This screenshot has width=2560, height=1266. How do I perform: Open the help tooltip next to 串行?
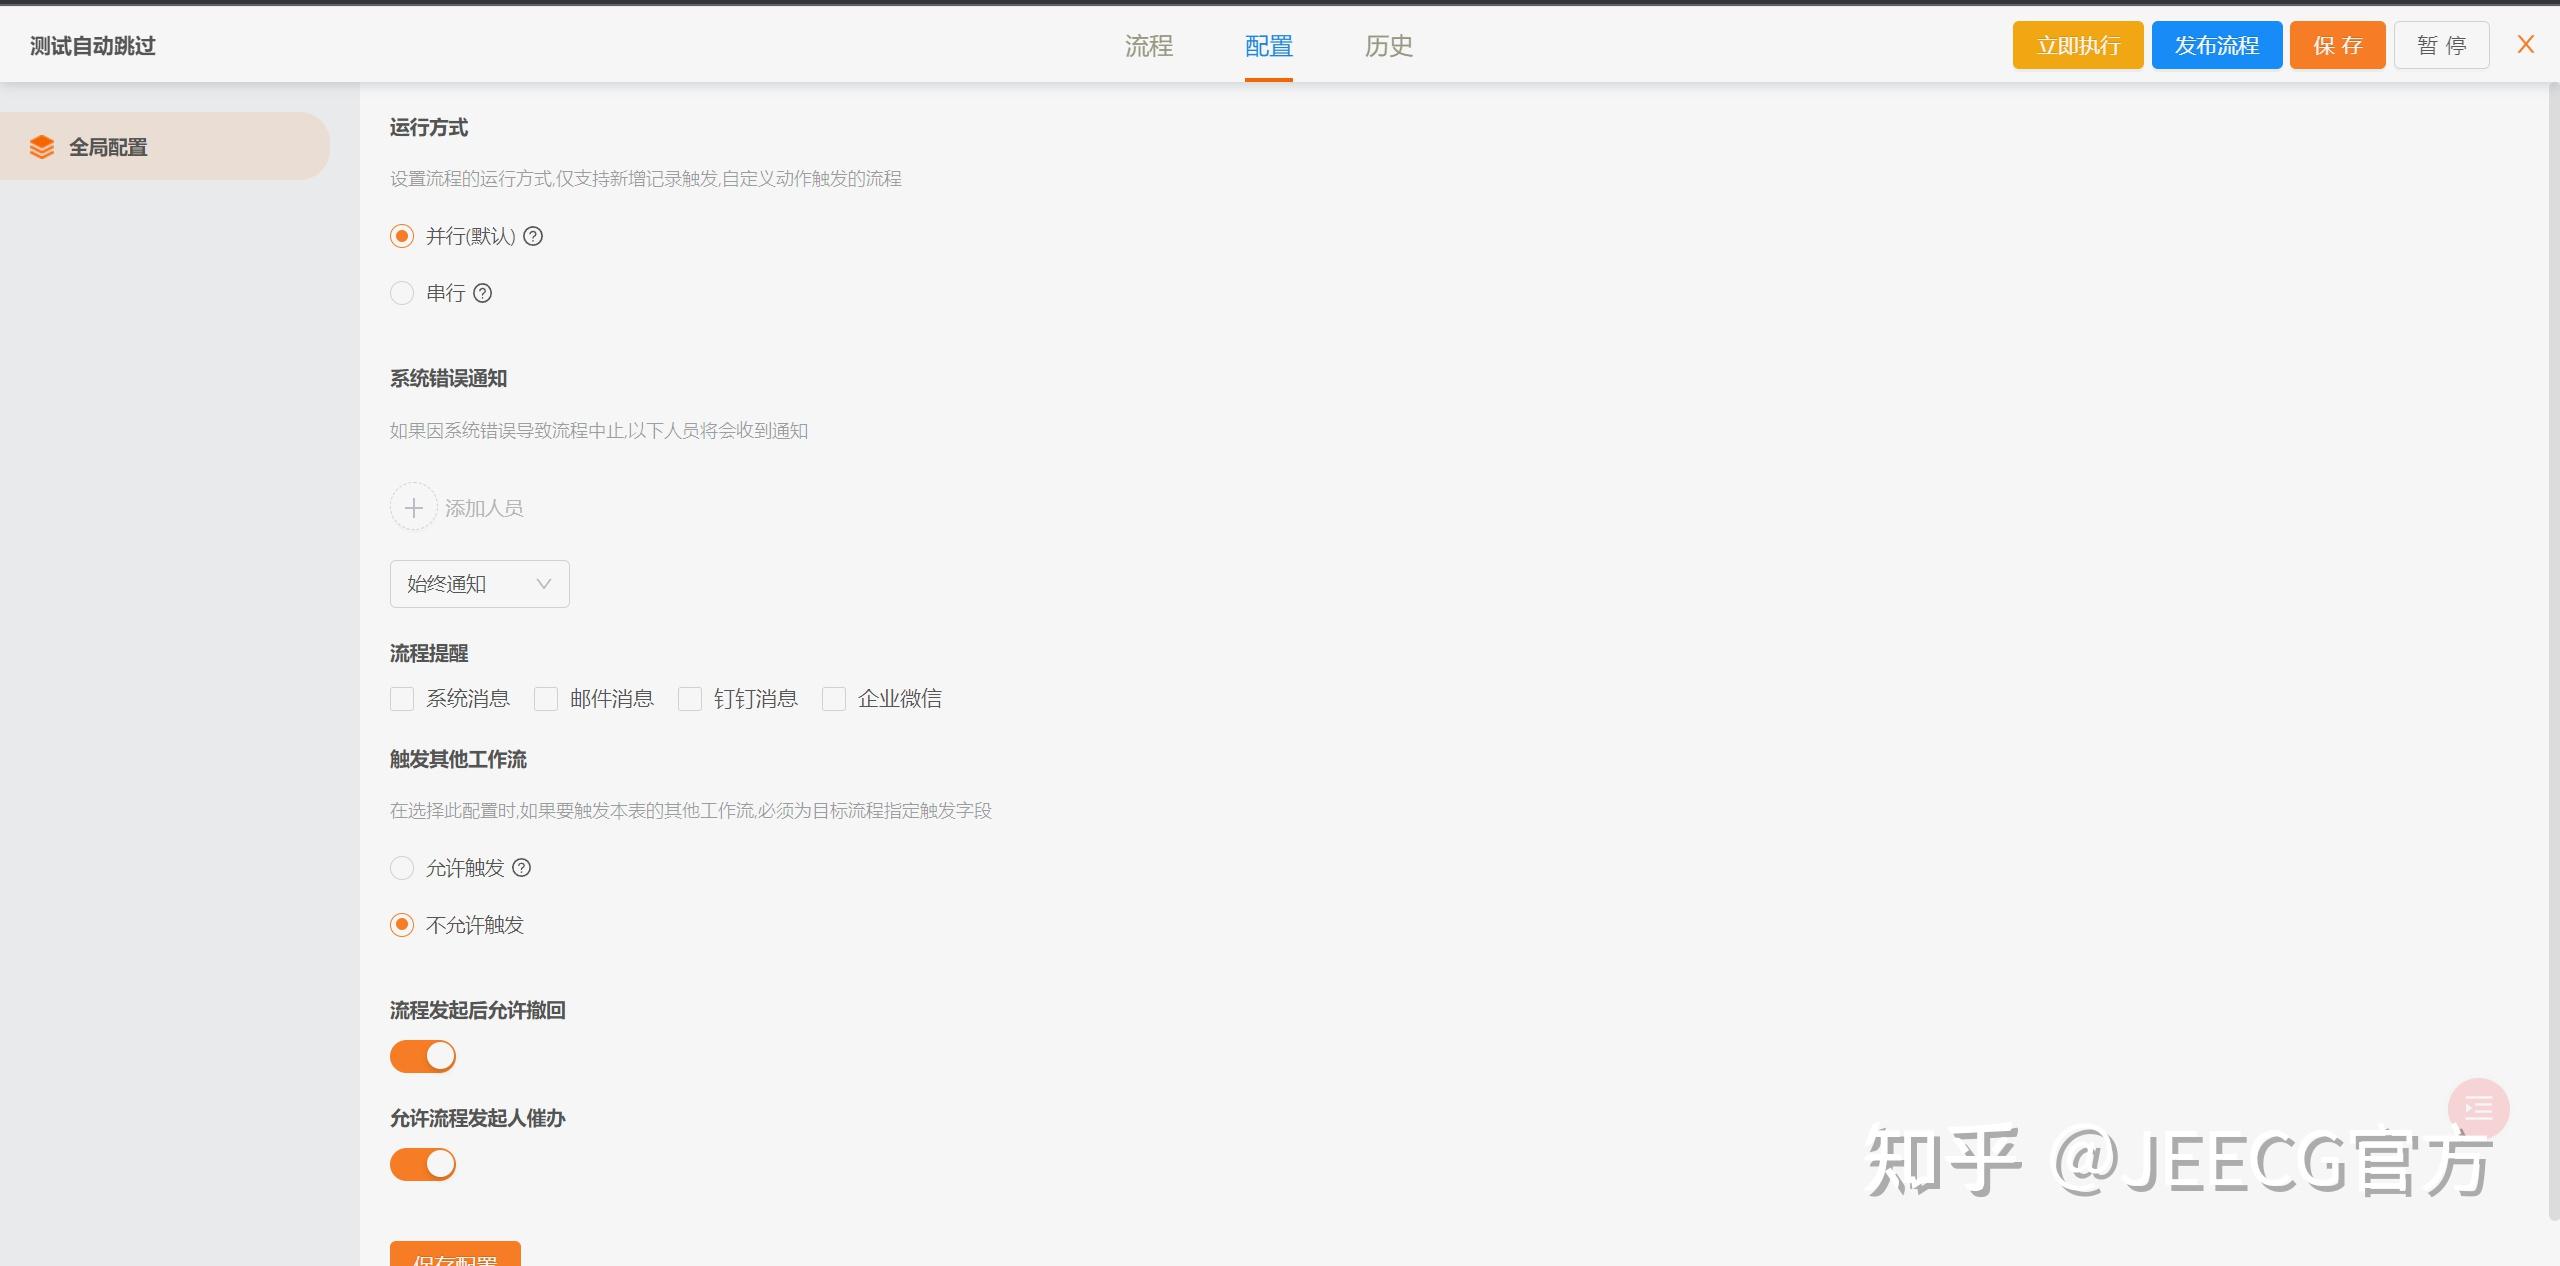(483, 293)
